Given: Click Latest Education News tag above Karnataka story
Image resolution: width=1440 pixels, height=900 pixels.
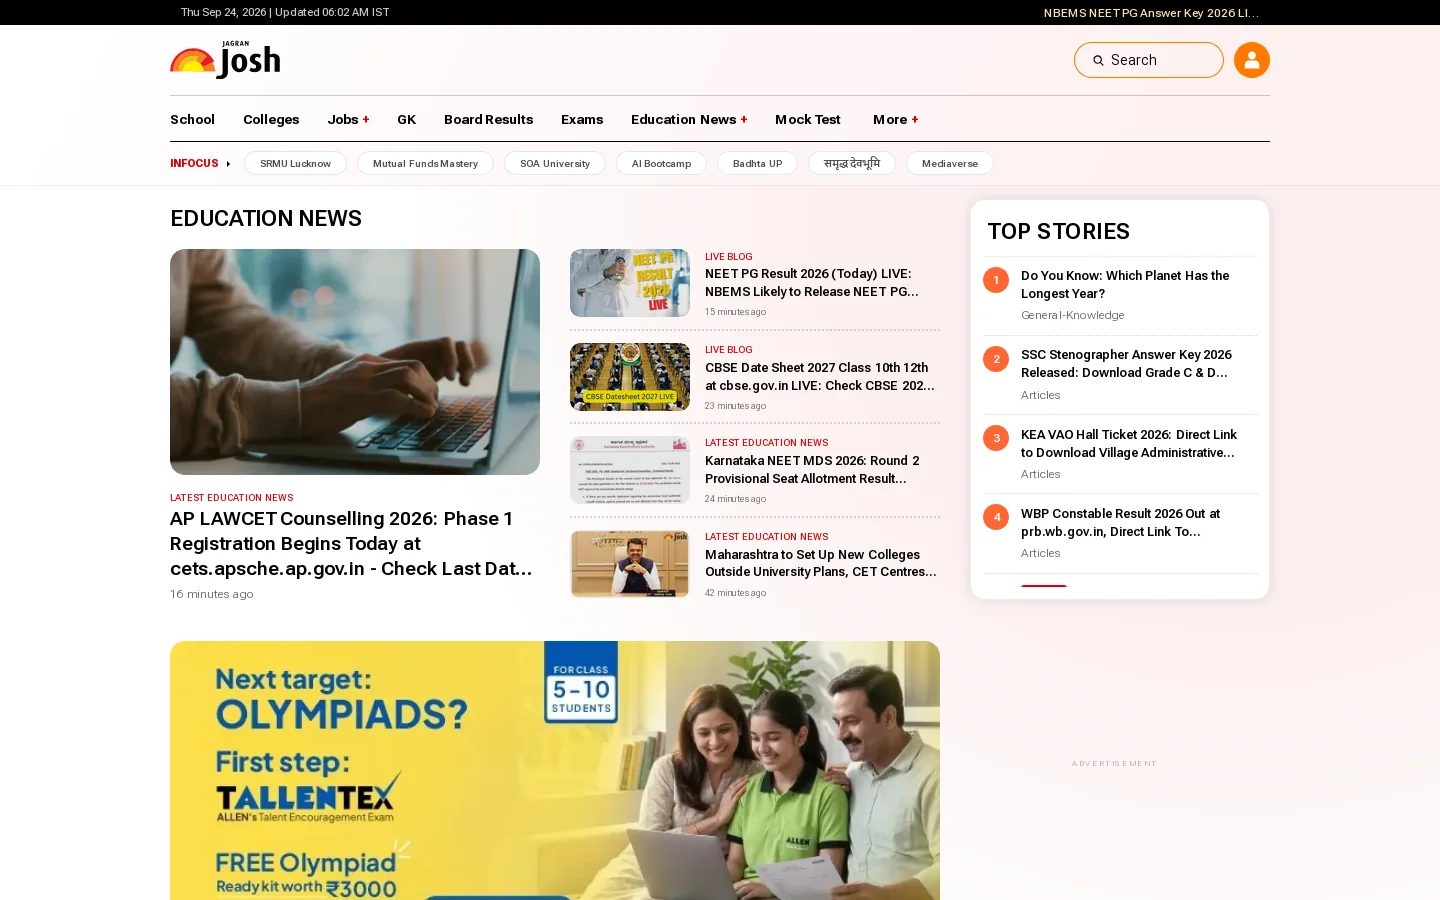Looking at the screenshot, I should point(766,443).
